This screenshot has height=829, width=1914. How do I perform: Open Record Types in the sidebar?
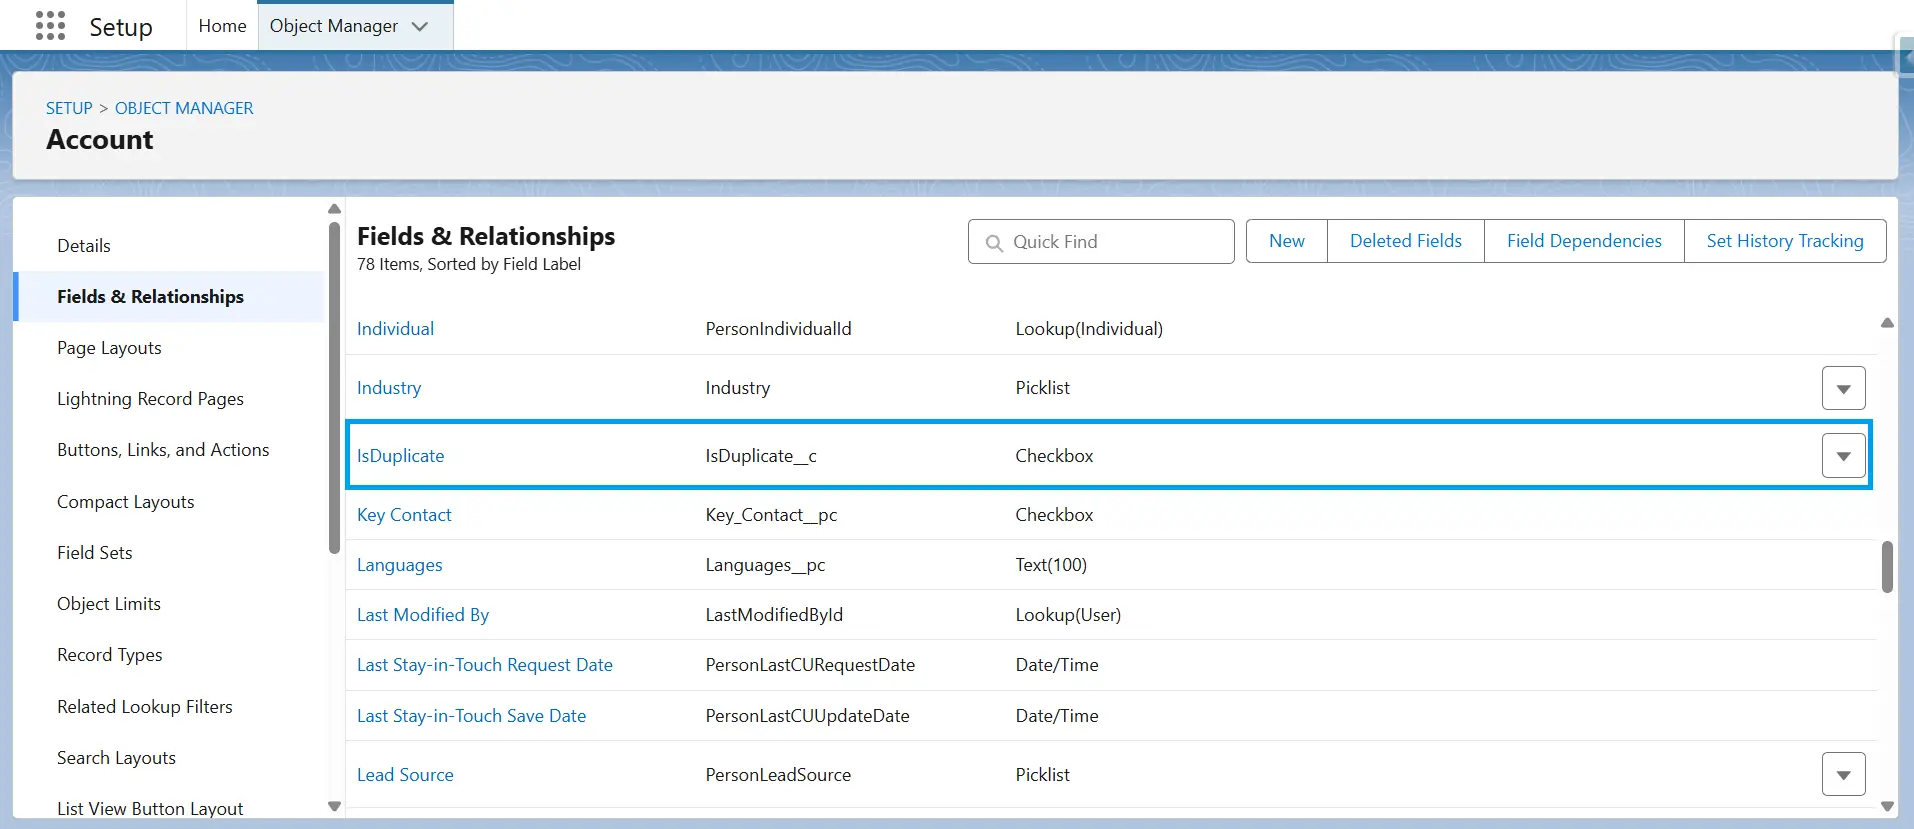[110, 655]
